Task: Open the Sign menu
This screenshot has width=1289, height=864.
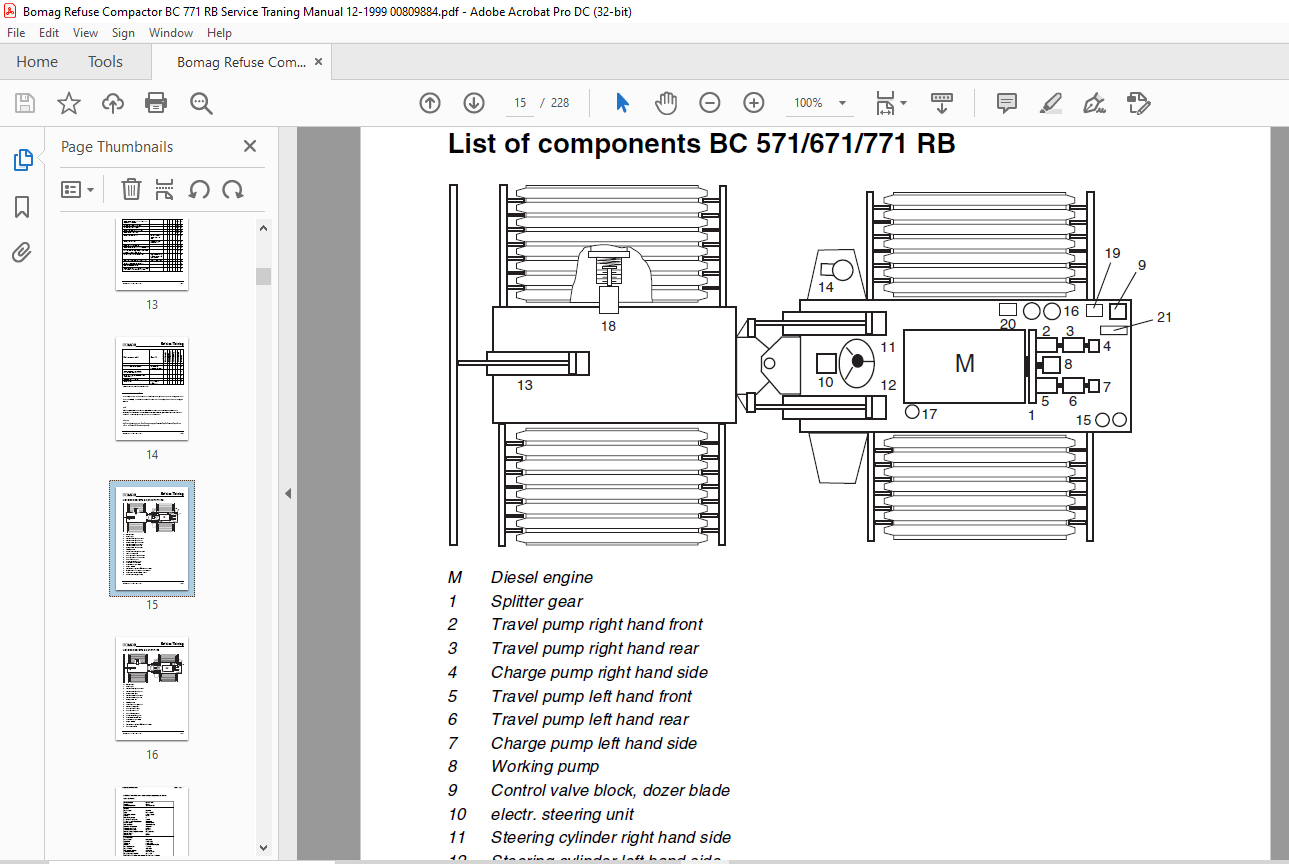Action: tap(123, 33)
